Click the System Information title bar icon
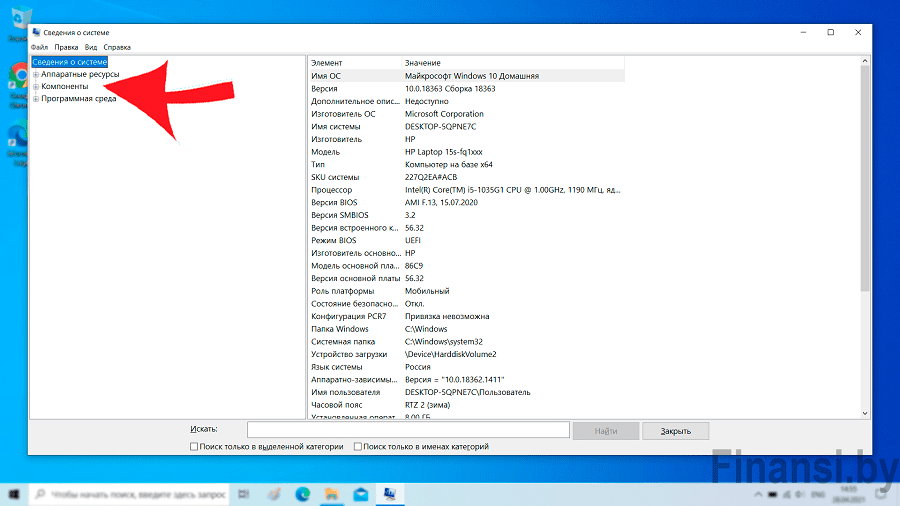This screenshot has width=900, height=506. [37, 32]
